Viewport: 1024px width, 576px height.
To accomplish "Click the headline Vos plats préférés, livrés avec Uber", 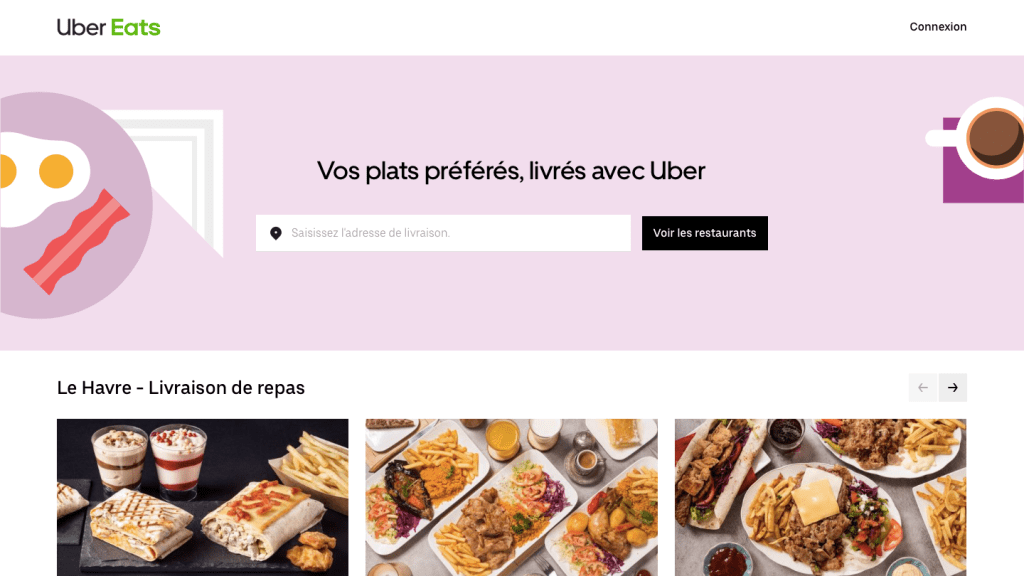I will coord(511,171).
